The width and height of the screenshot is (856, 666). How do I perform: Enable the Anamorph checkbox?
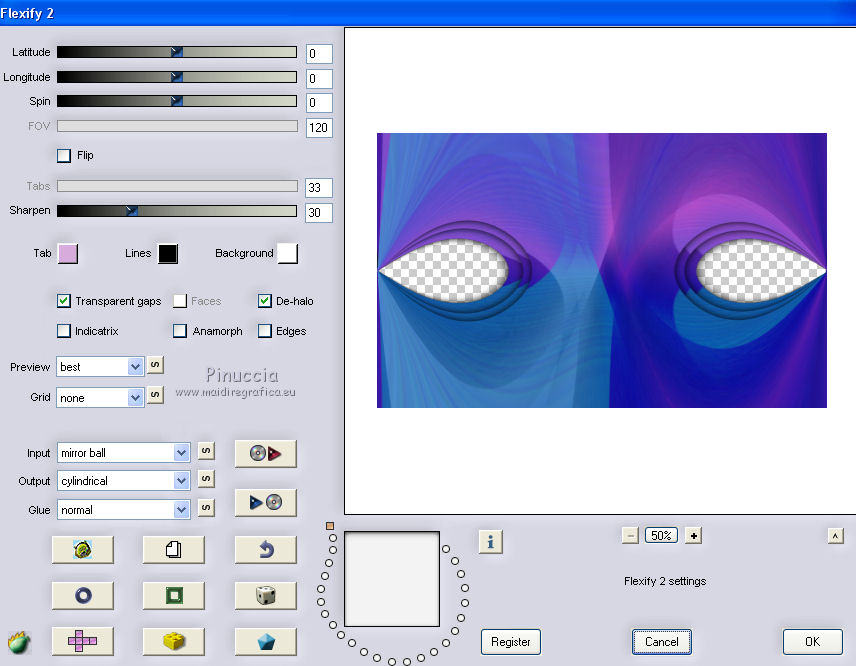[x=180, y=331]
